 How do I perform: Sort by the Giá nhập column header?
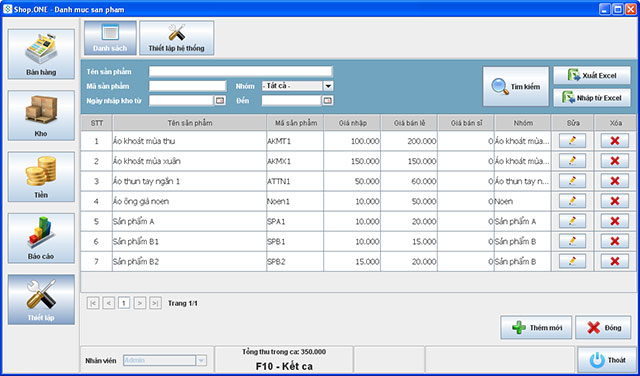click(353, 123)
